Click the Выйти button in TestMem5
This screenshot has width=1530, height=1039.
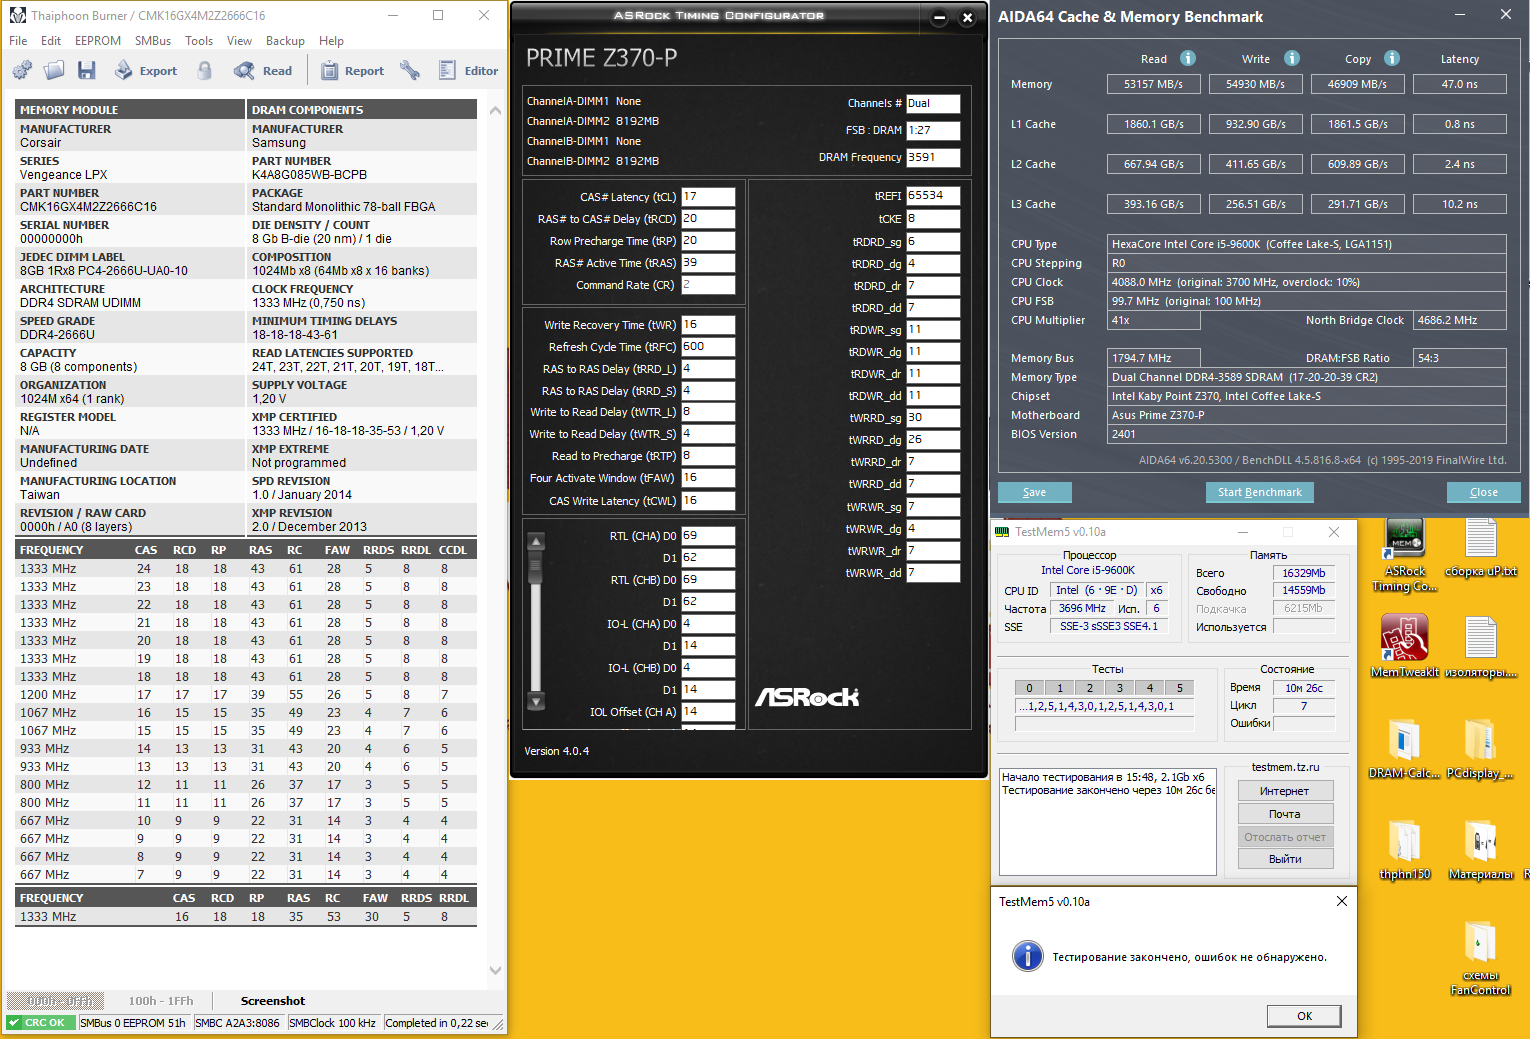[x=1285, y=859]
